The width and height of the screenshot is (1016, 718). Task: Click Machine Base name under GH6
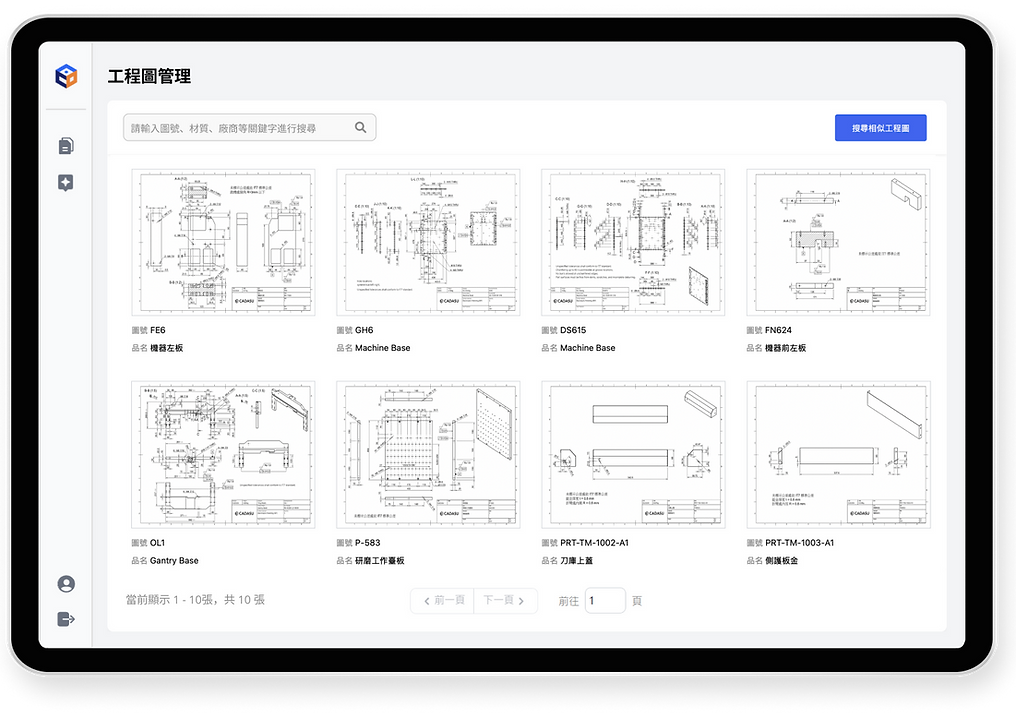point(382,348)
